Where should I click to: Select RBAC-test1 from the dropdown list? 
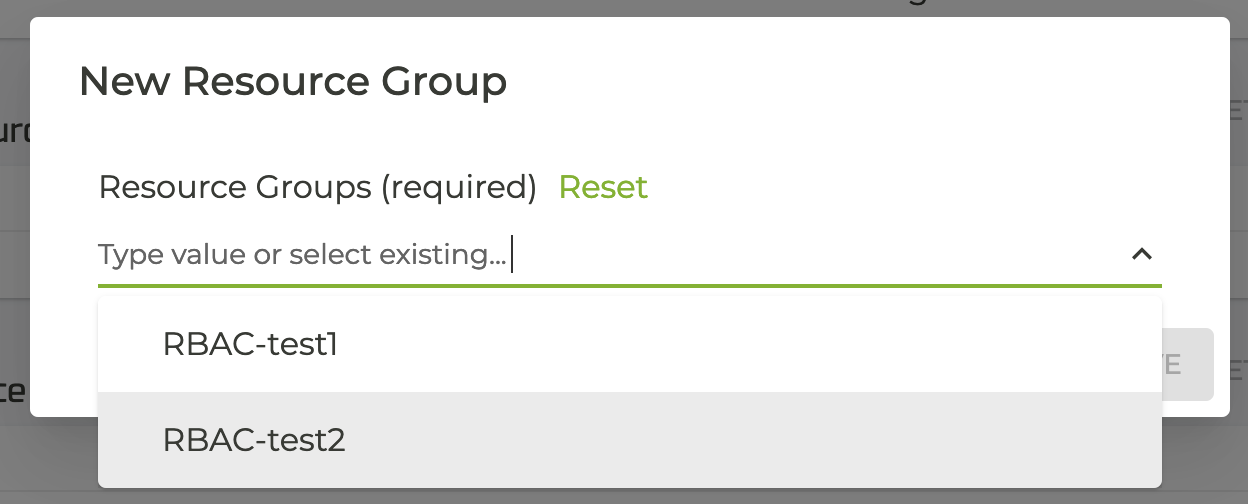click(250, 344)
